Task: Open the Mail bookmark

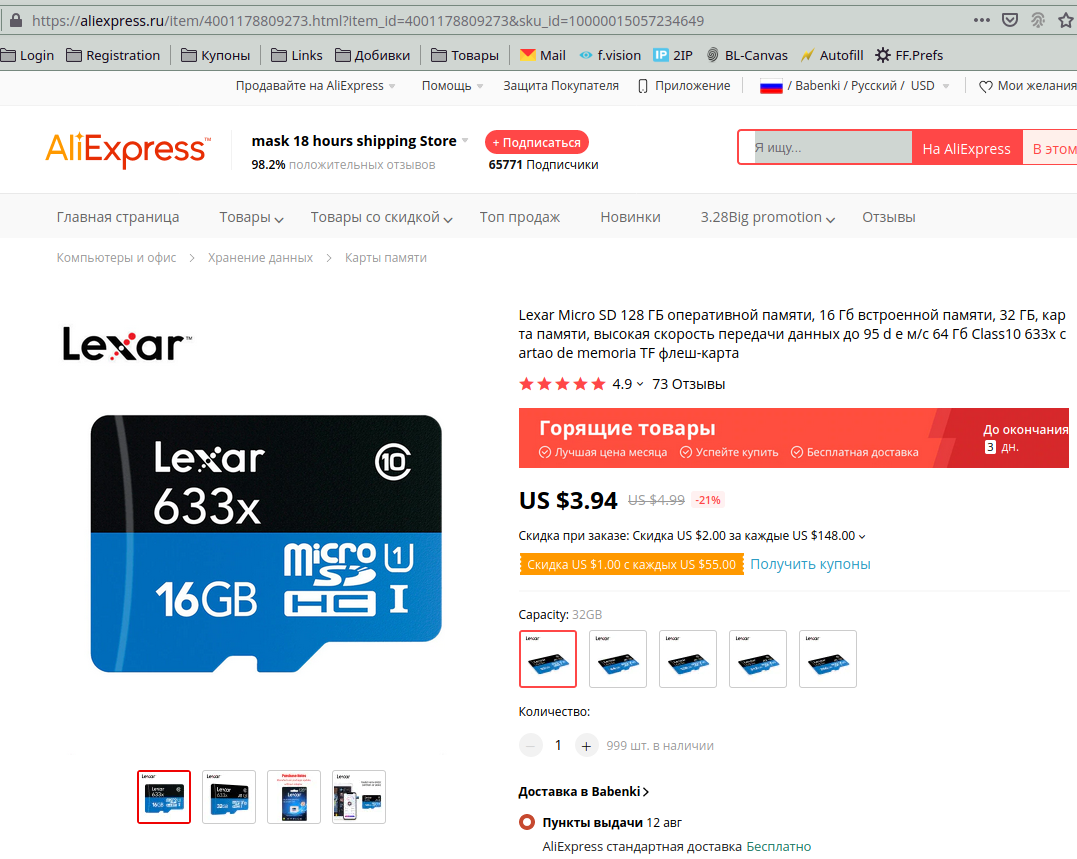Action: tap(543, 56)
